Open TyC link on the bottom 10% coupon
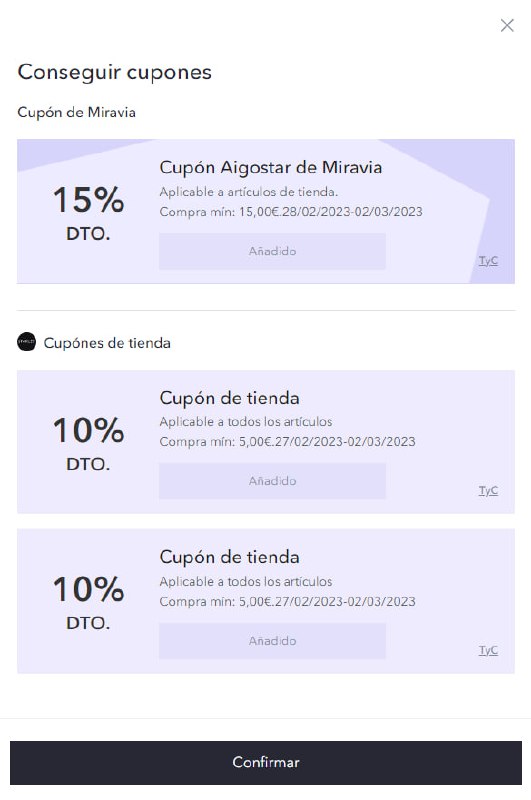The image size is (531, 800). 488,650
